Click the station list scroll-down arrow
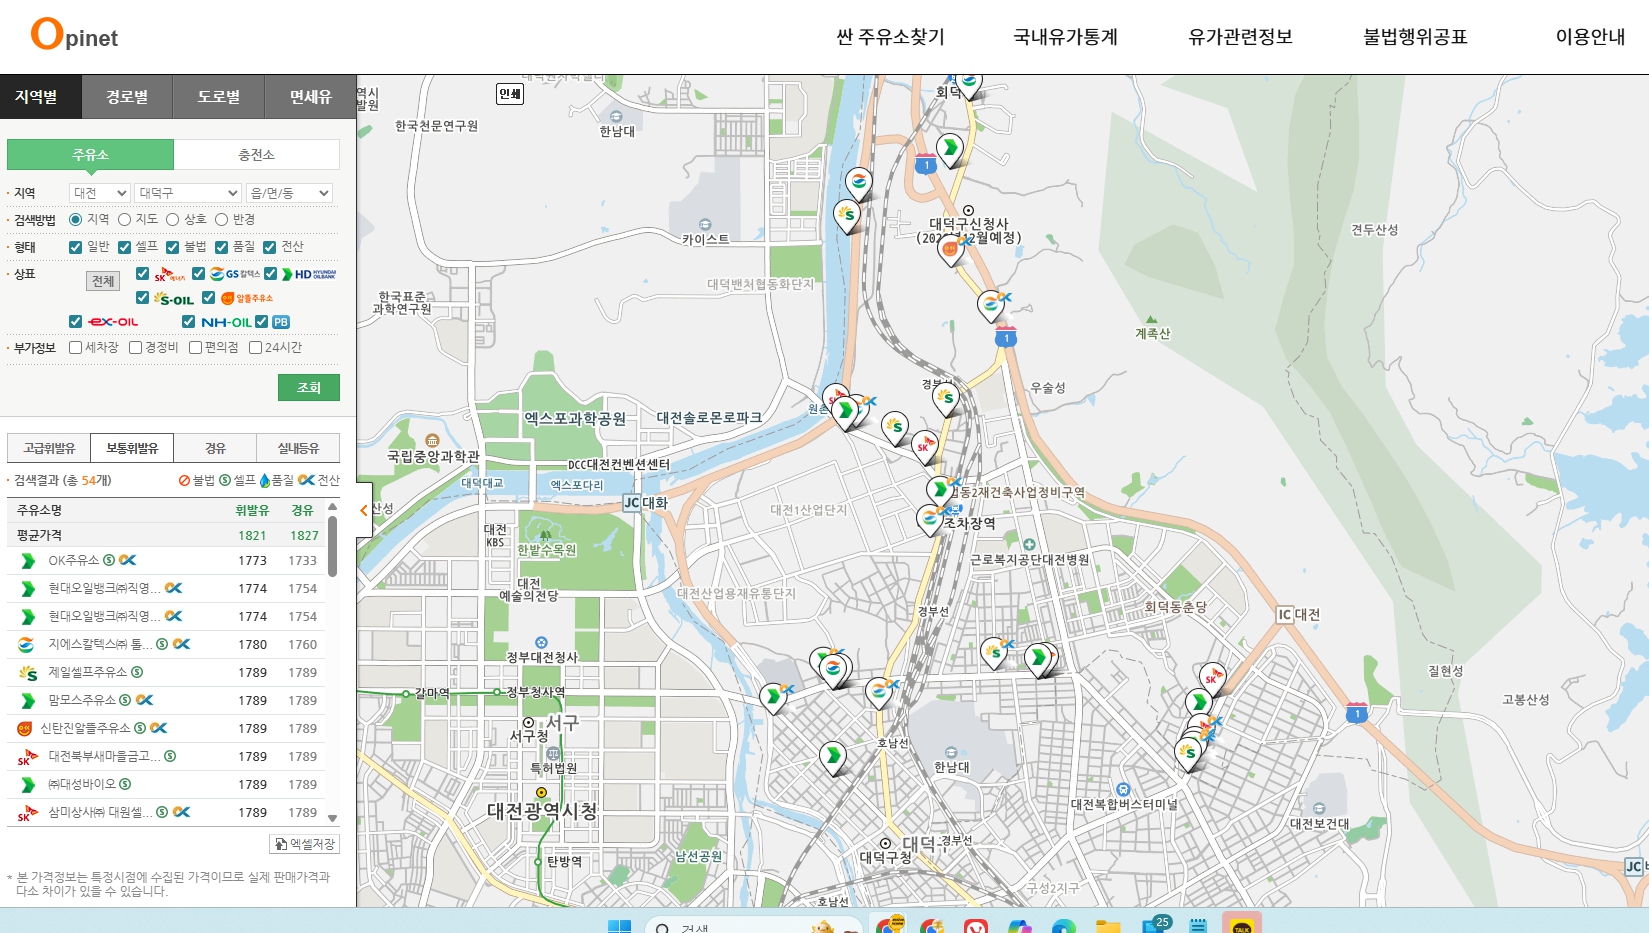Viewport: 1649px width, 933px height. pyautogui.click(x=332, y=818)
